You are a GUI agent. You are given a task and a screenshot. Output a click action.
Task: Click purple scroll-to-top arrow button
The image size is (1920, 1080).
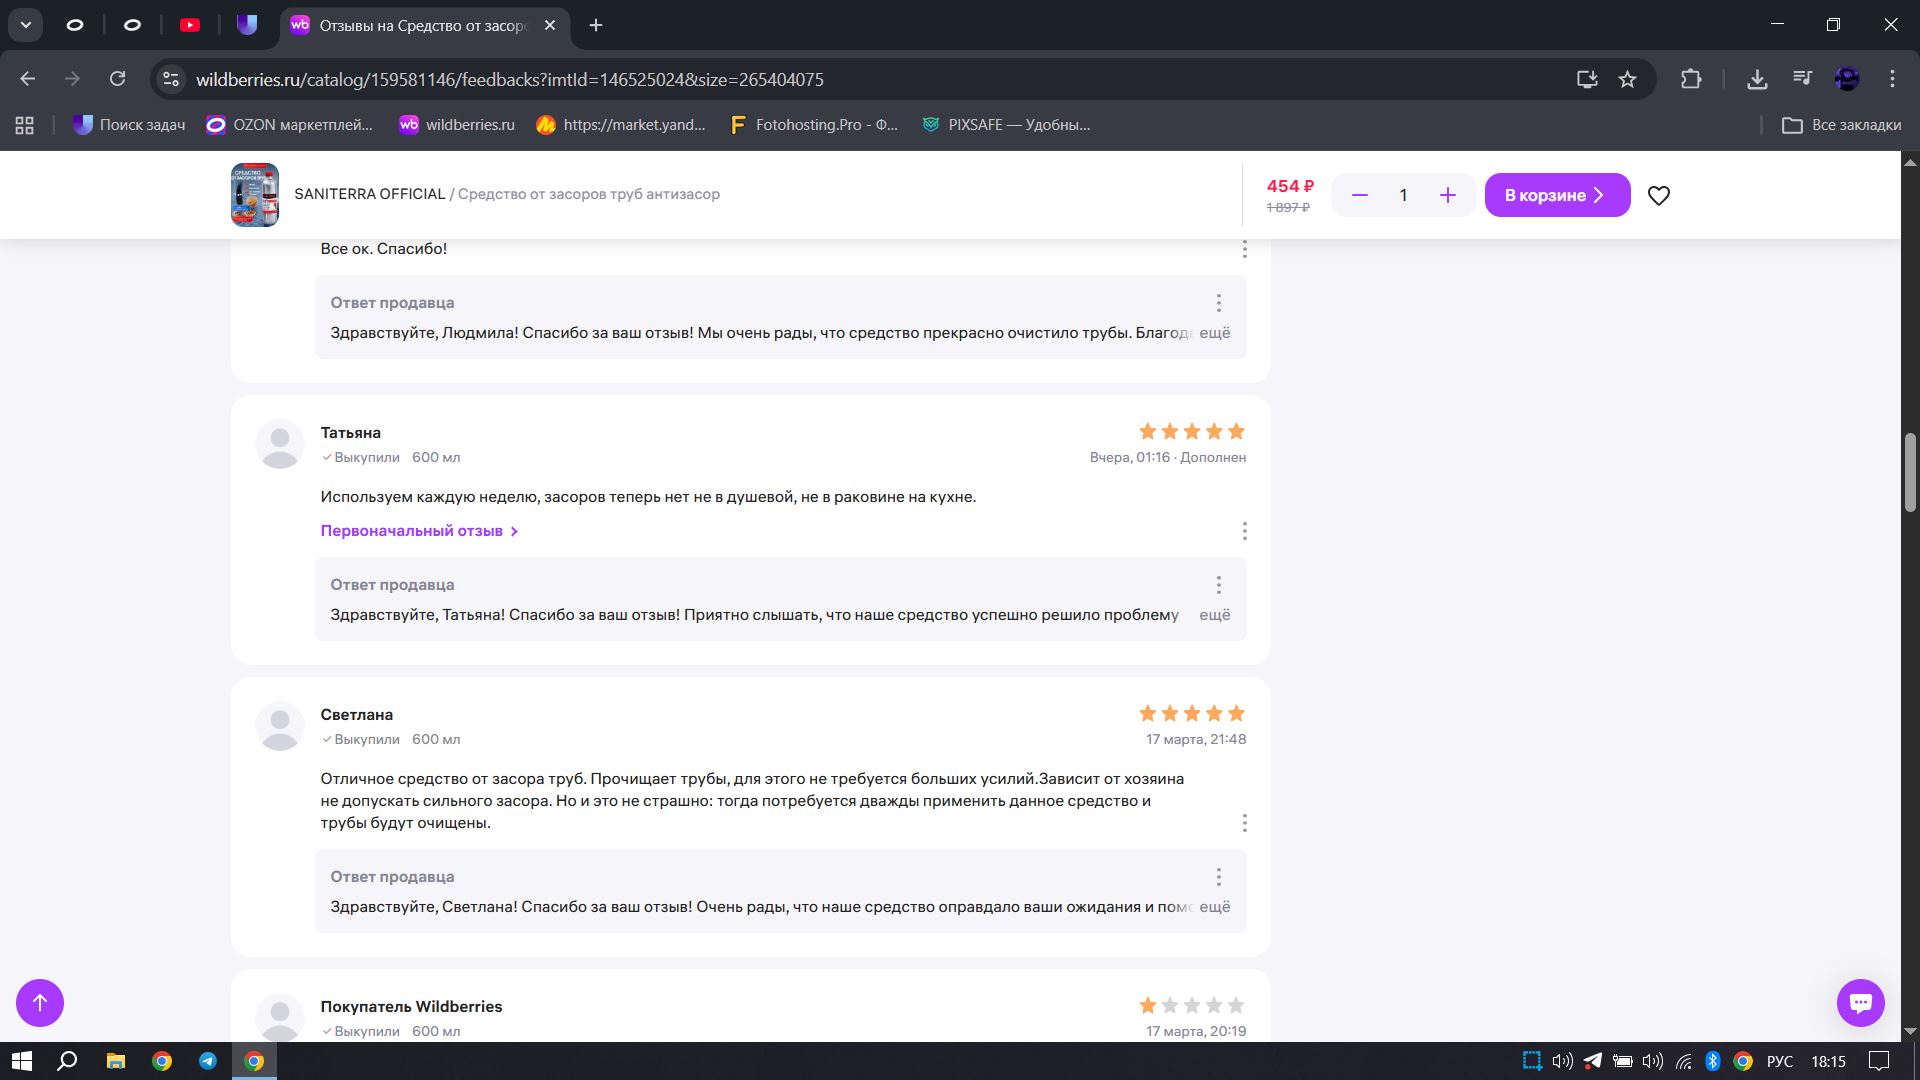[40, 1002]
